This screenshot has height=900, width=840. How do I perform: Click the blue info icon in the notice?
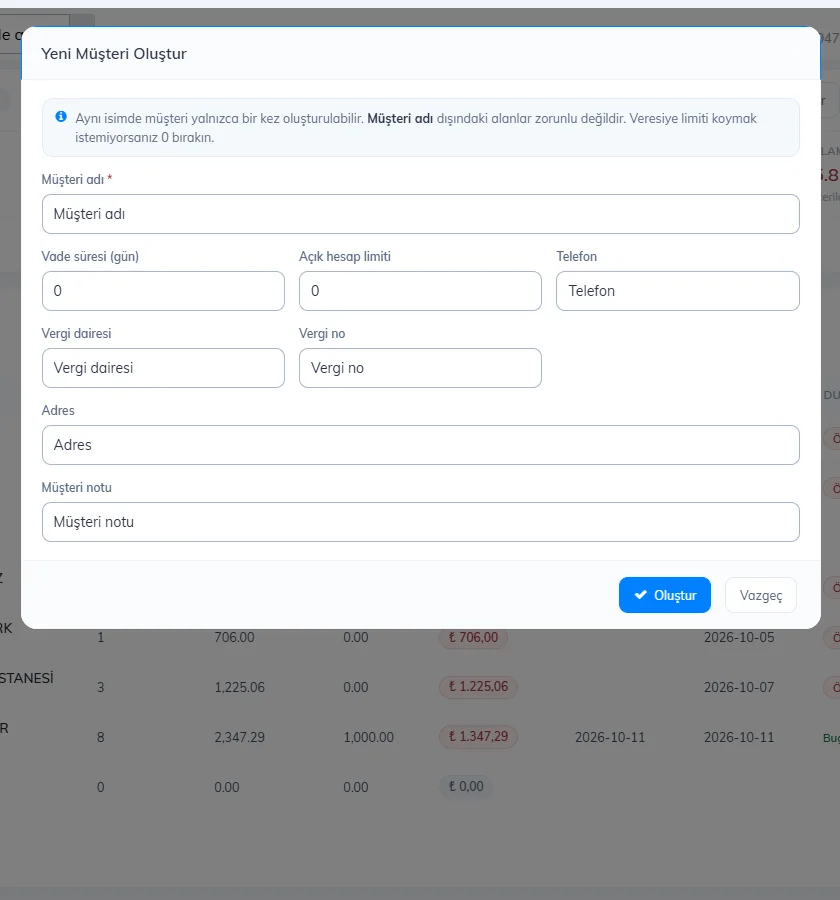click(61, 117)
